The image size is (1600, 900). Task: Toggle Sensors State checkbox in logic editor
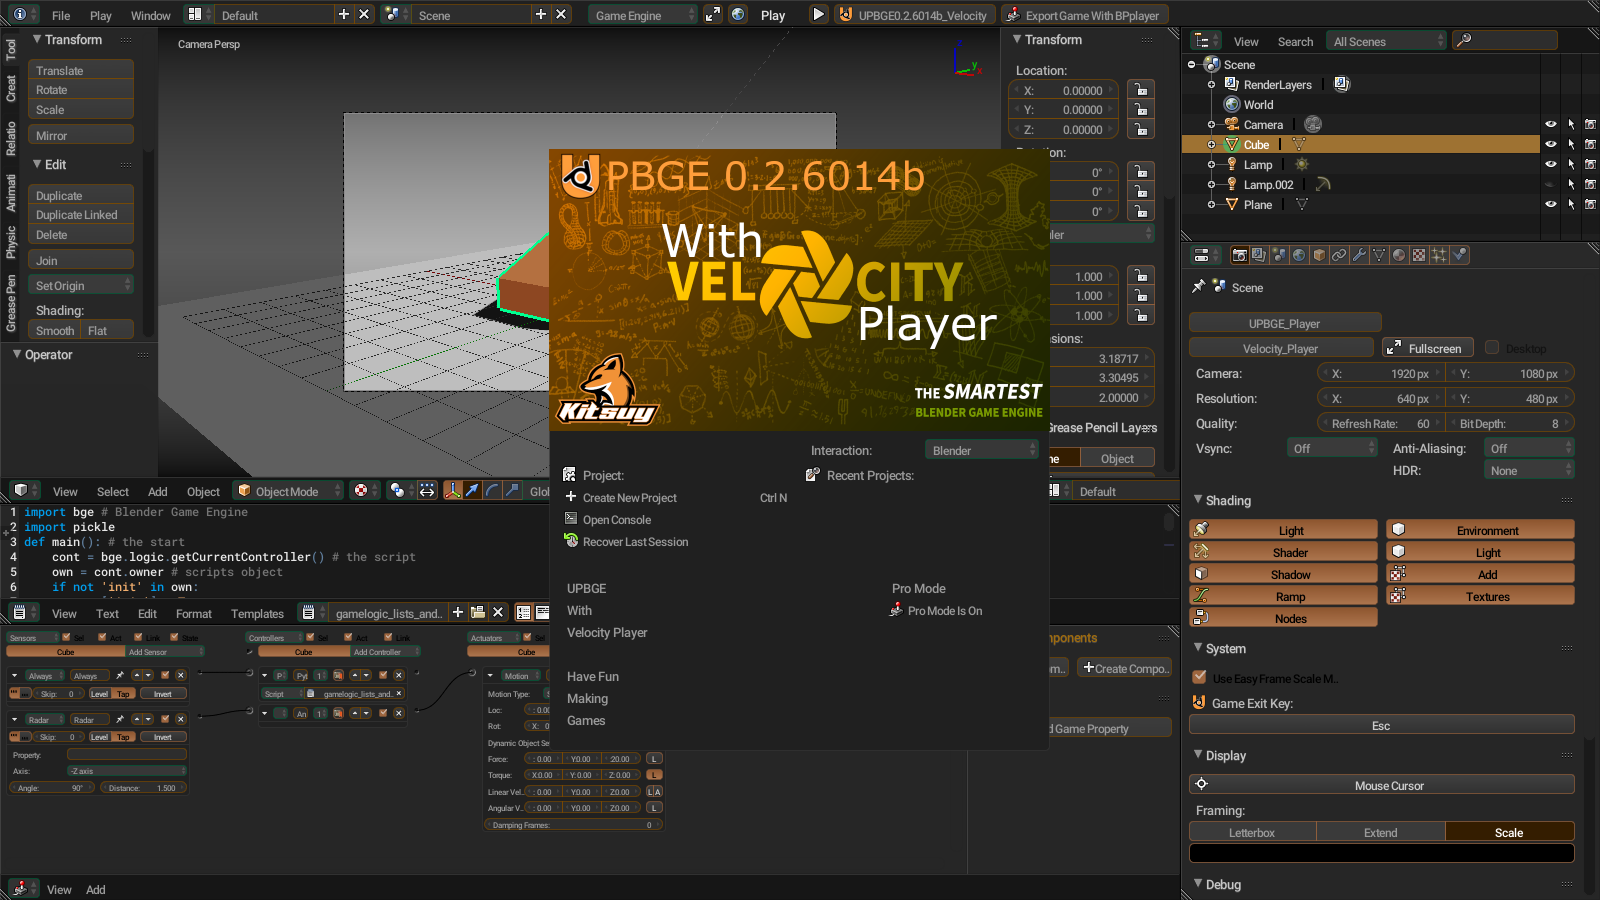[x=174, y=637]
